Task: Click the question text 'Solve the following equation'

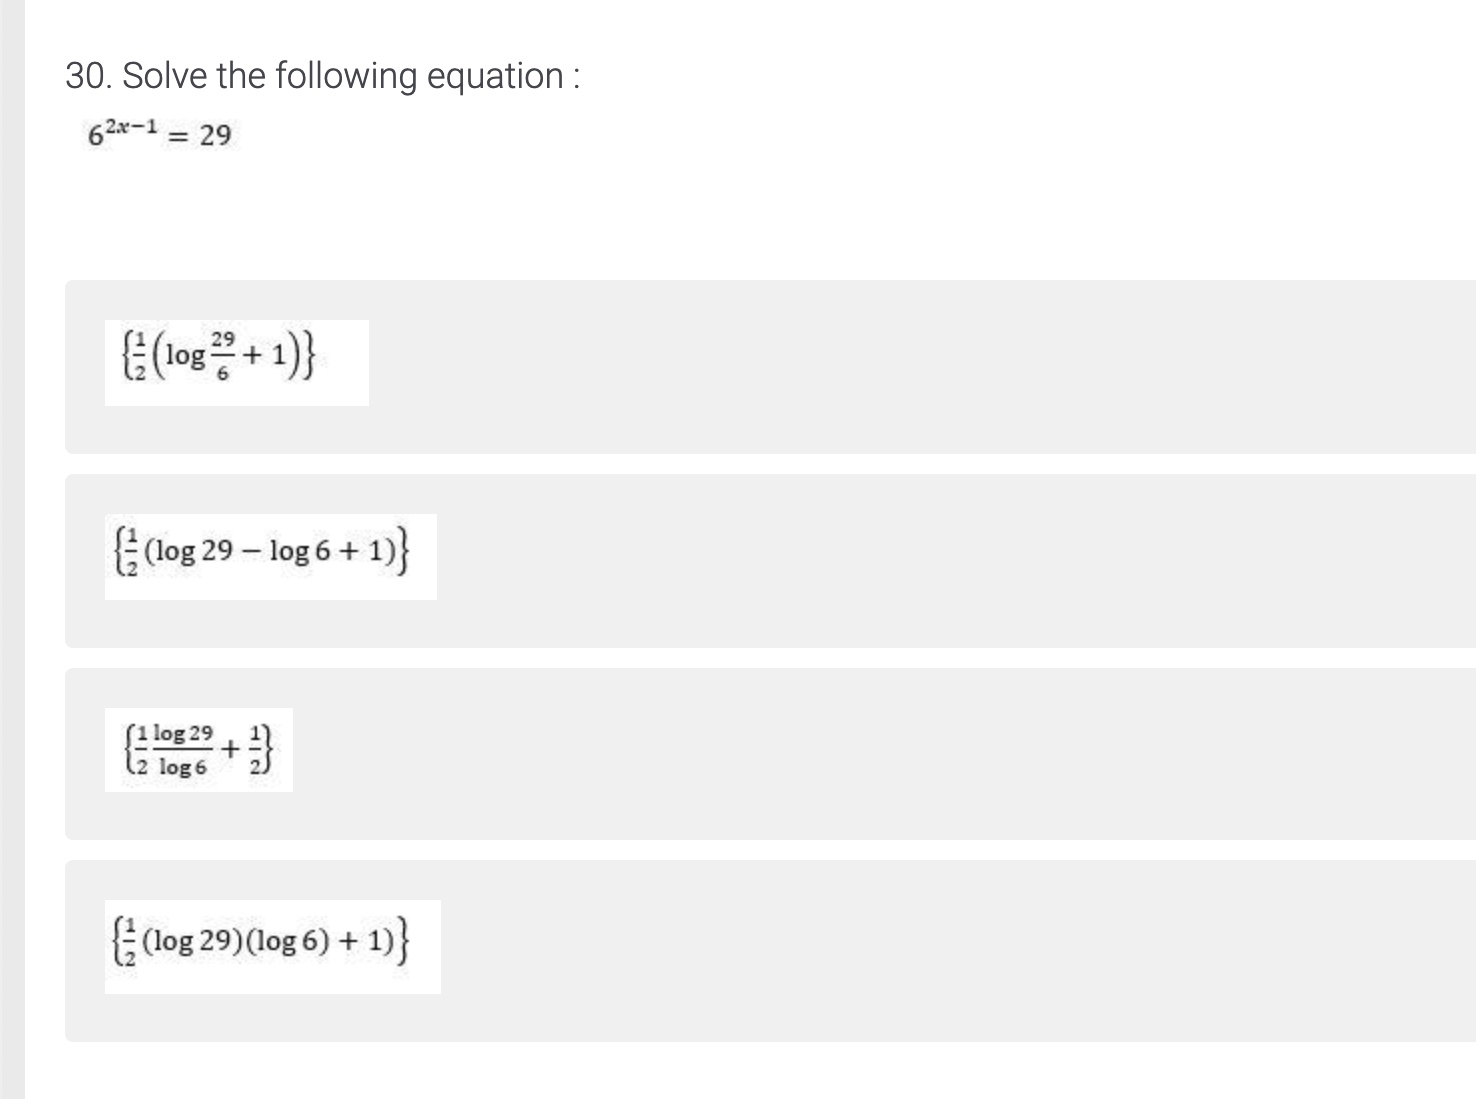Action: point(320,74)
